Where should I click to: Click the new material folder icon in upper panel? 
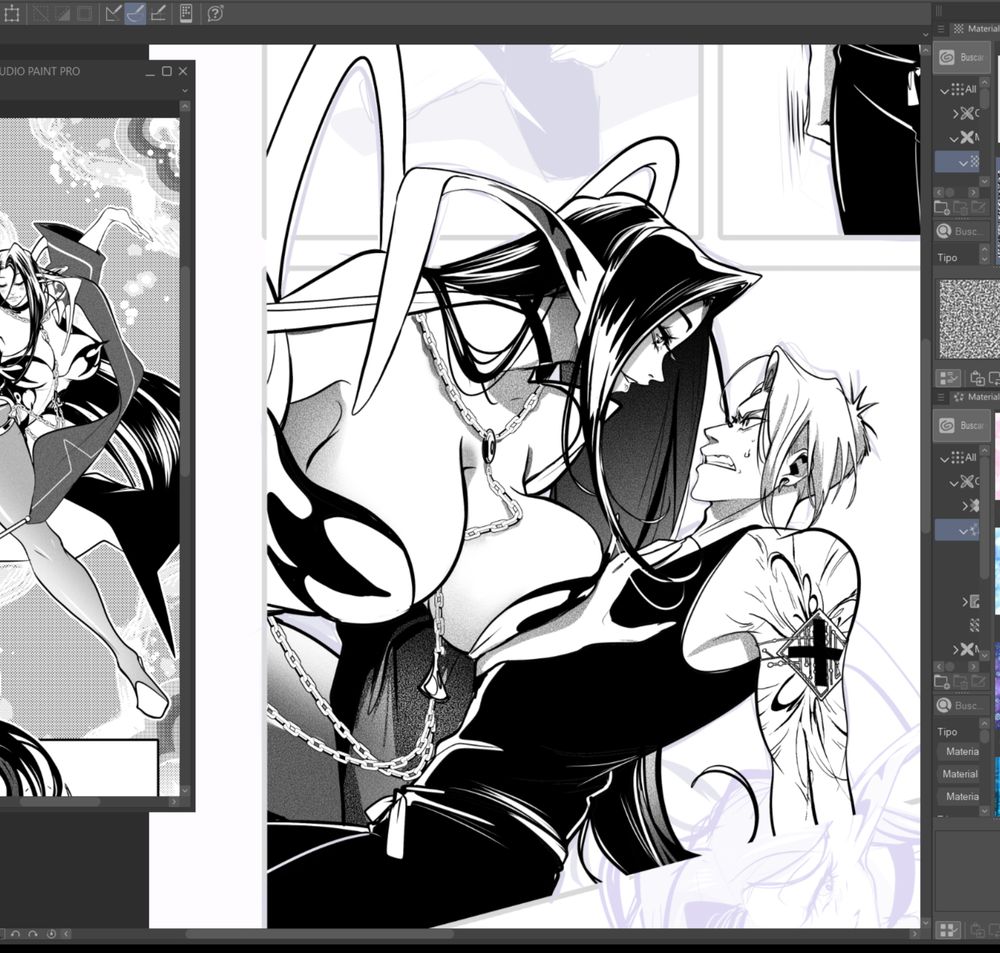coord(941,207)
